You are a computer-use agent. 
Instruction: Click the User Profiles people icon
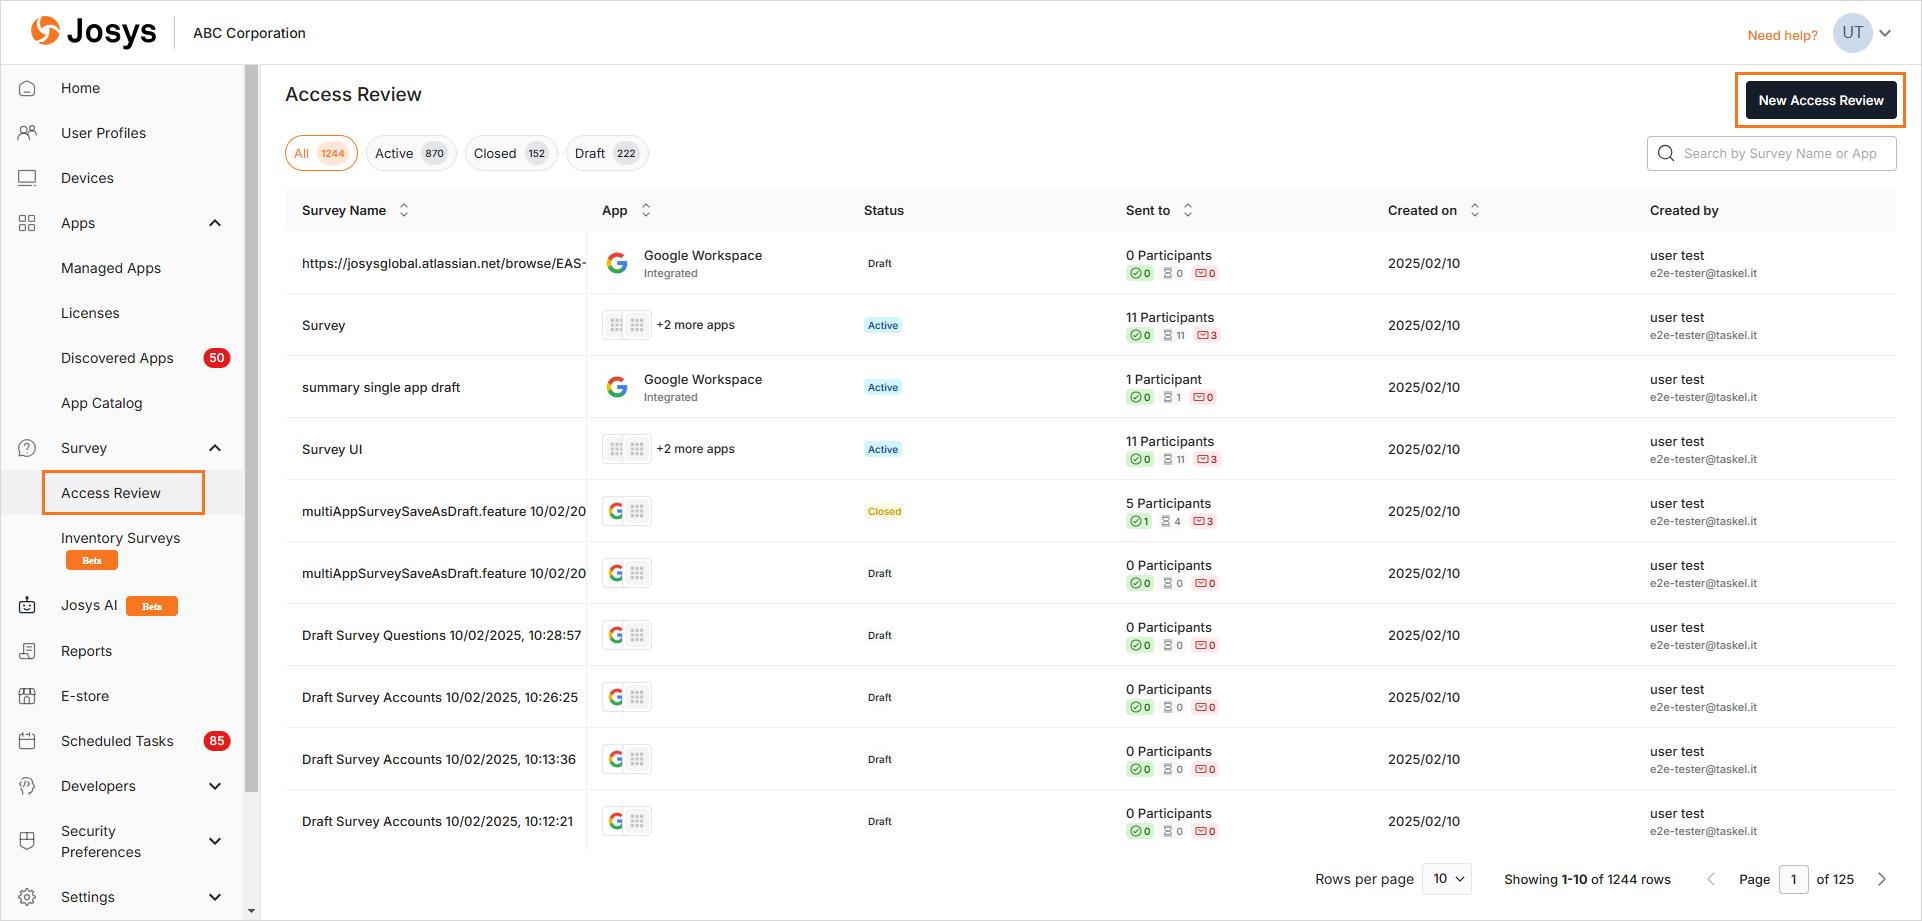[x=27, y=133]
